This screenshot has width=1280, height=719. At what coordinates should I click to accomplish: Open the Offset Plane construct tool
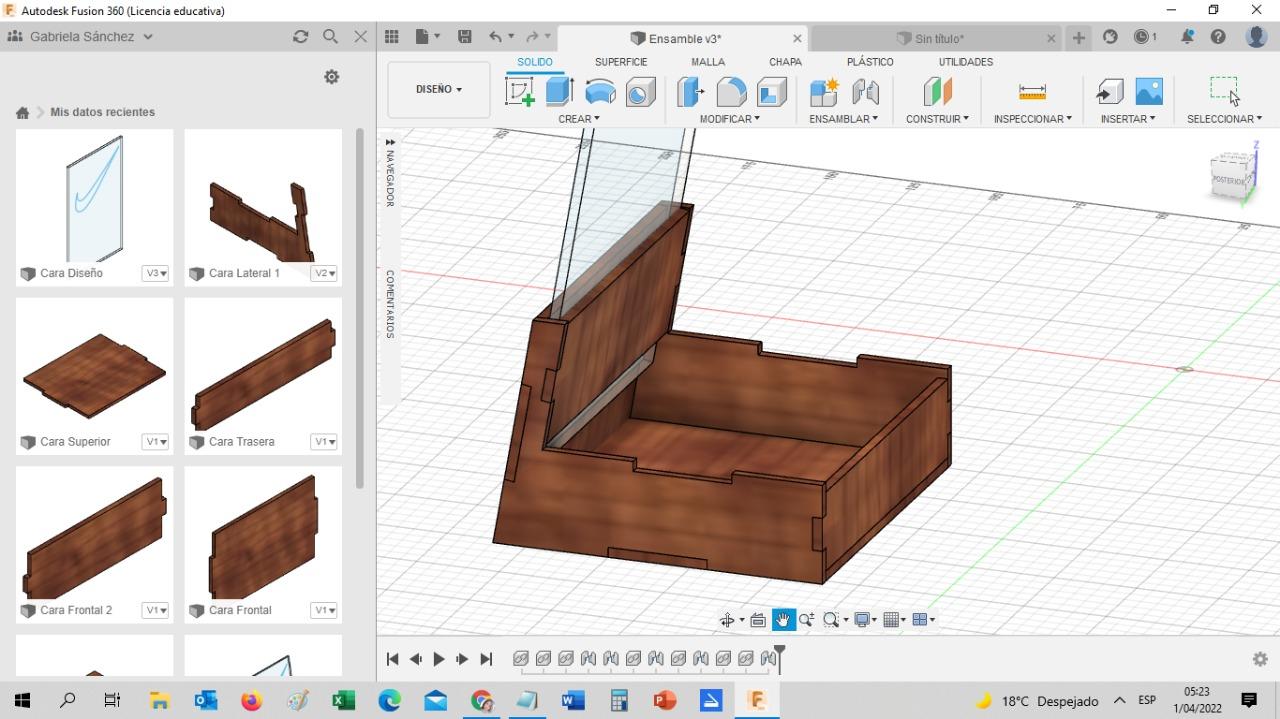pyautogui.click(x=937, y=92)
